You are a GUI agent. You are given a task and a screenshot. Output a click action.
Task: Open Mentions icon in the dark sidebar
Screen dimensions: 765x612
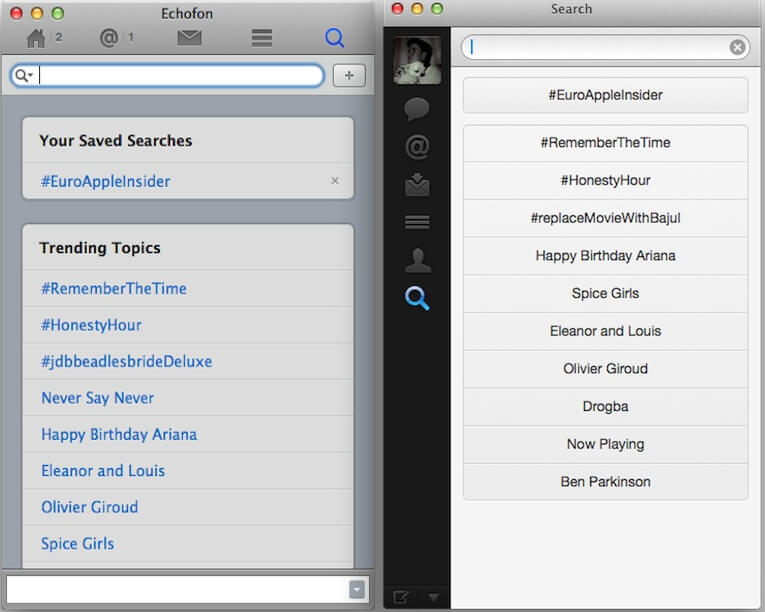[417, 147]
